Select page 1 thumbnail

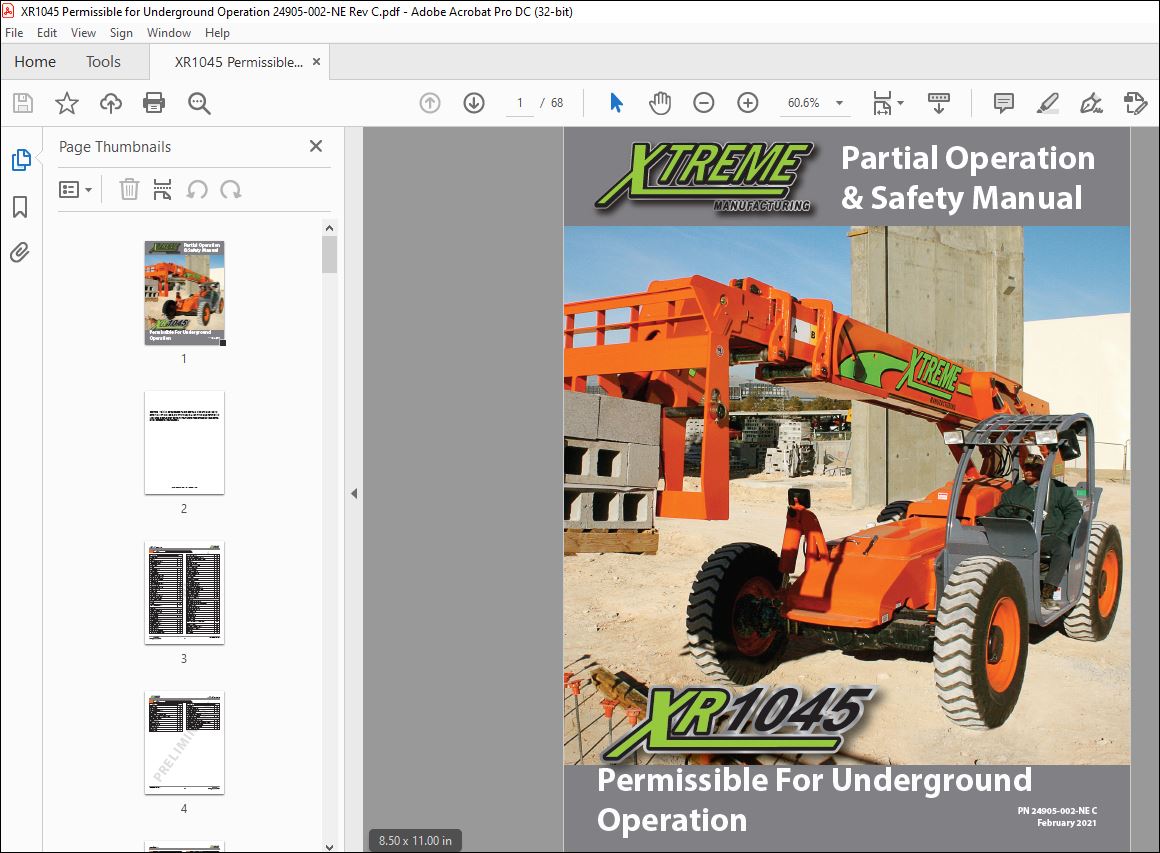184,293
